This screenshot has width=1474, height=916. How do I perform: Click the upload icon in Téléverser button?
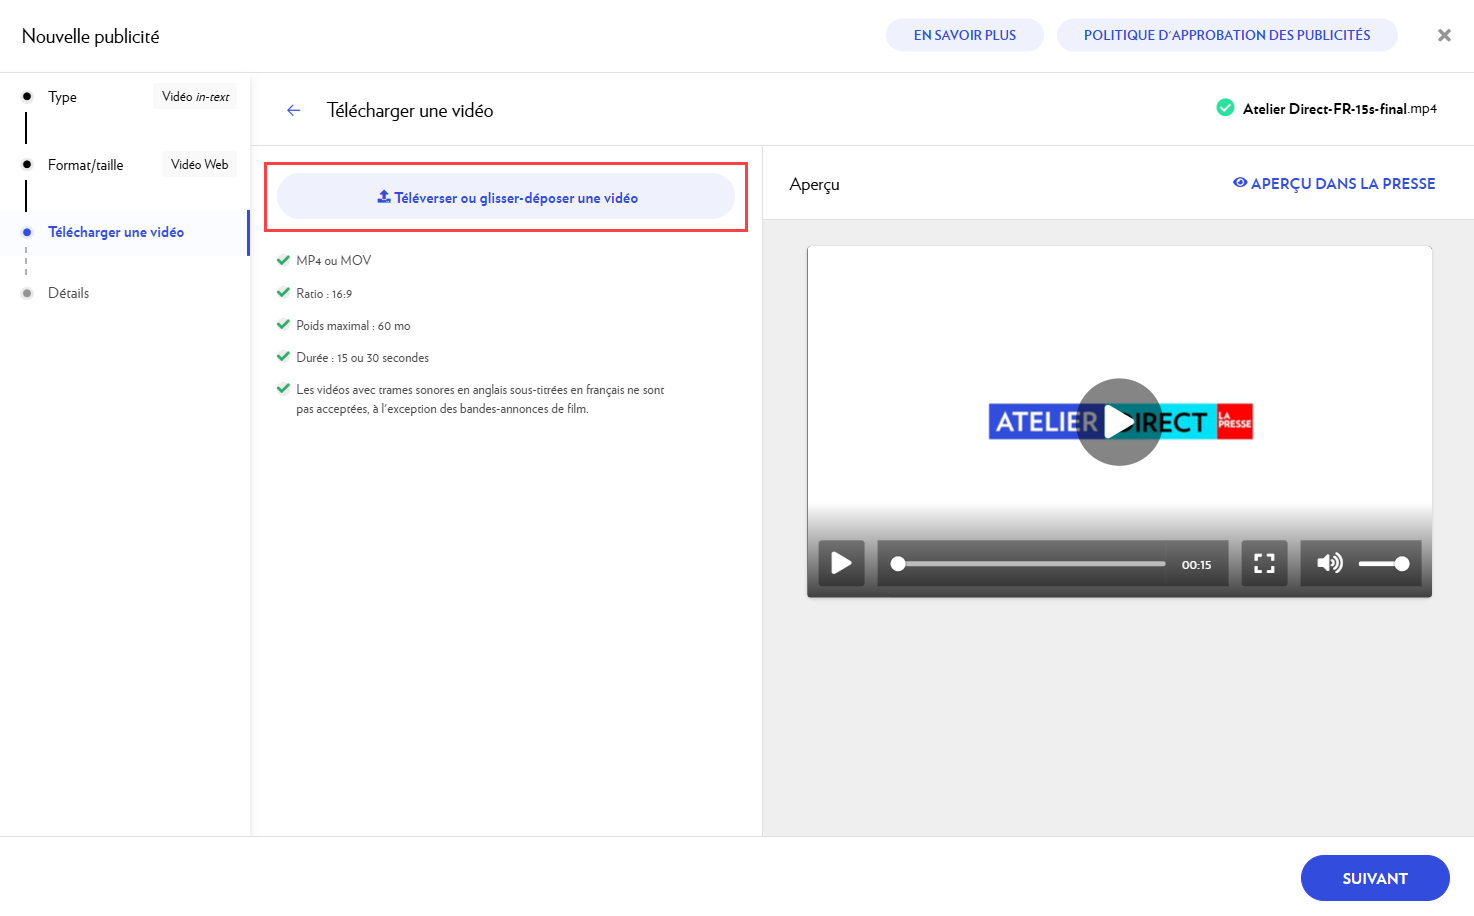[x=384, y=197]
